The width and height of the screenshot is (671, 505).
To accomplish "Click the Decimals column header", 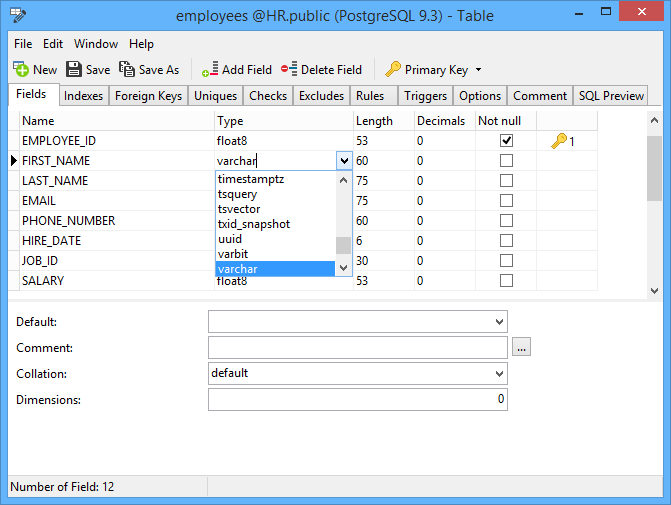I will click(x=445, y=121).
